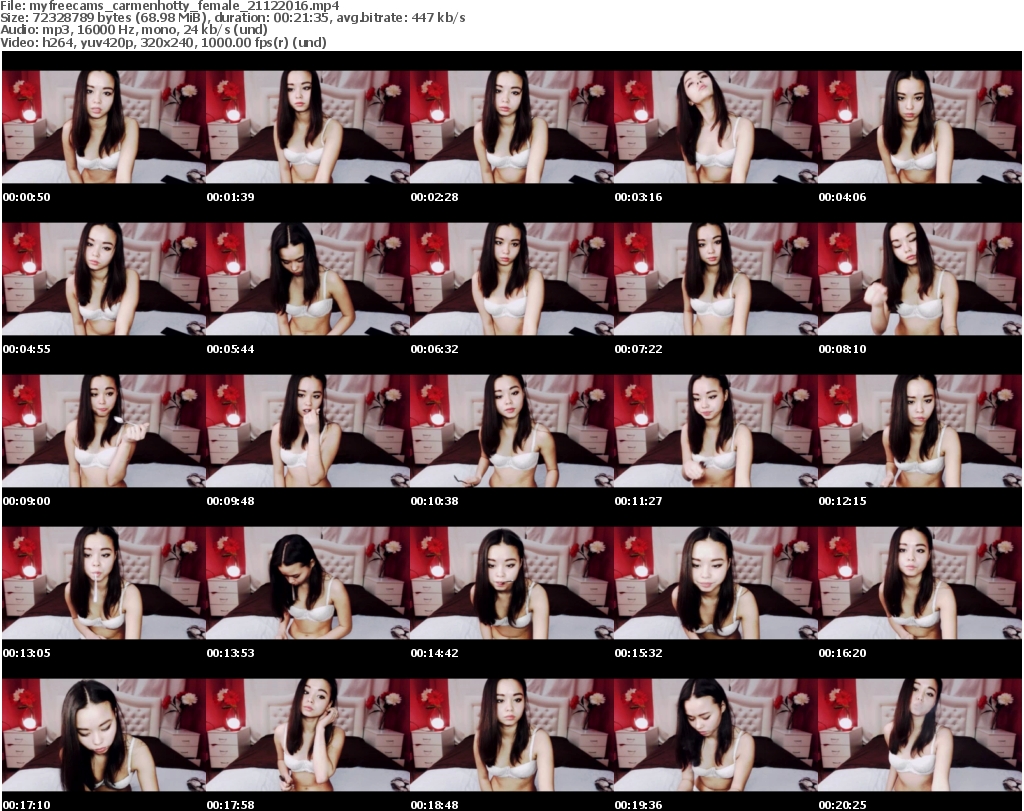Select the thumbnail at 00:08:10

point(919,279)
